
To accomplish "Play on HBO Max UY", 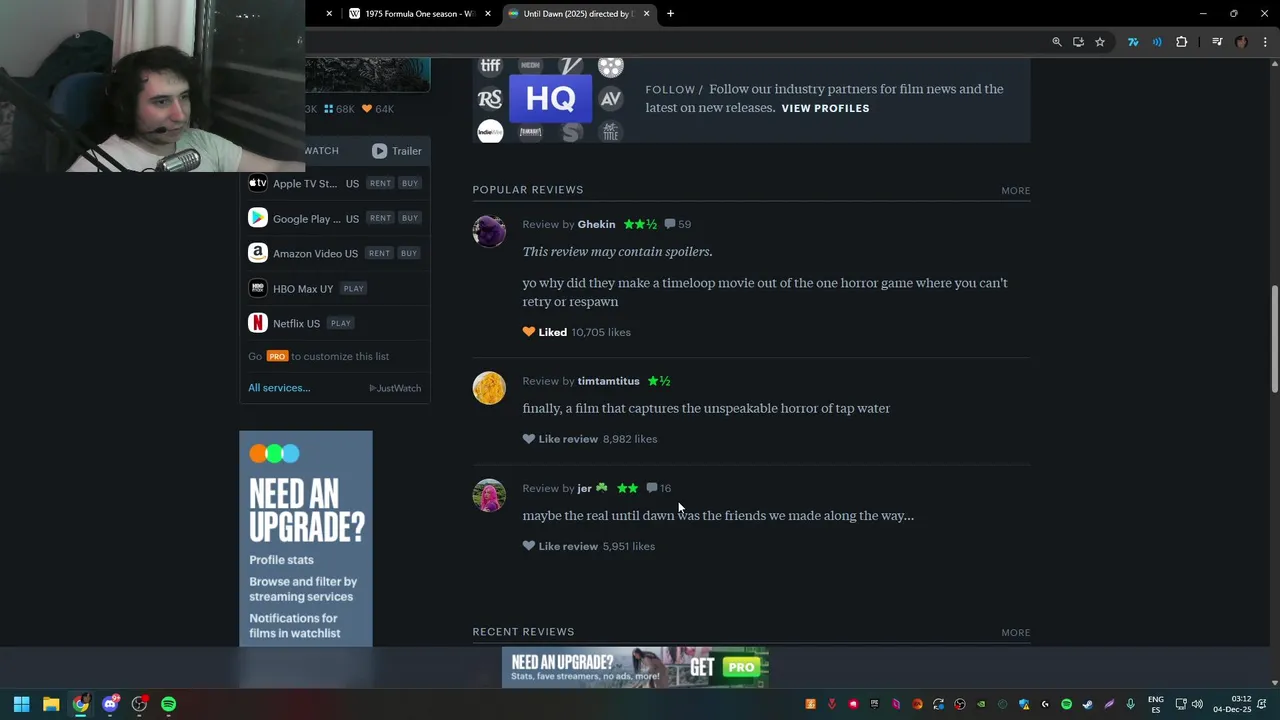I will tap(353, 288).
